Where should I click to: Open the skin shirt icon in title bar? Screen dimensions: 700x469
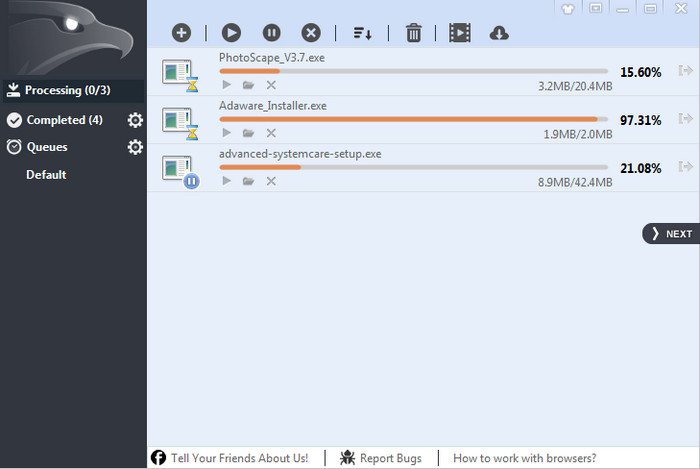(570, 8)
